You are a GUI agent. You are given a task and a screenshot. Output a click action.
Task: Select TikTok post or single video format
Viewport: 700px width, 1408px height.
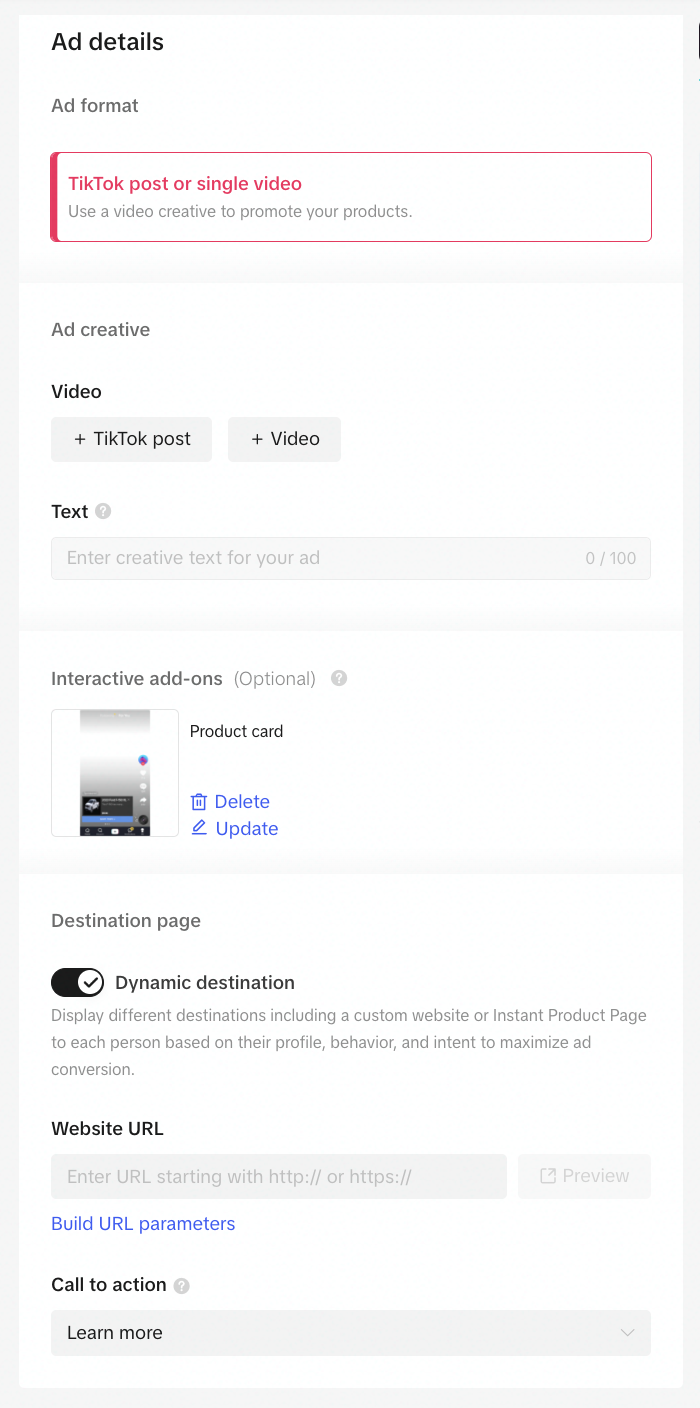tap(351, 197)
